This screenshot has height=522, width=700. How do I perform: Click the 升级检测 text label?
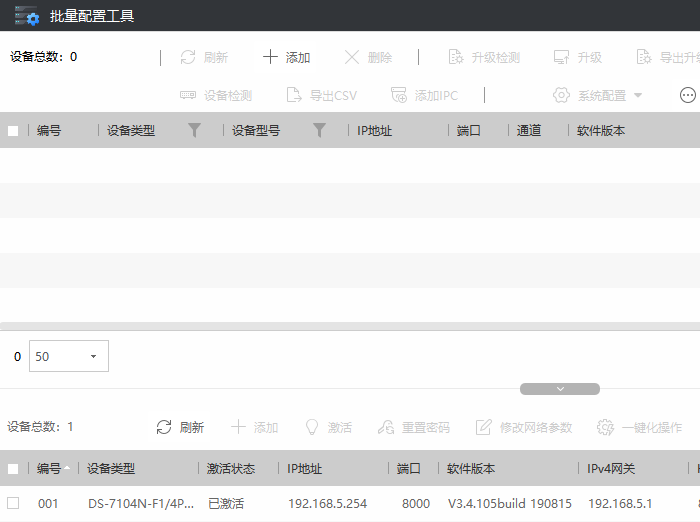click(x=496, y=58)
